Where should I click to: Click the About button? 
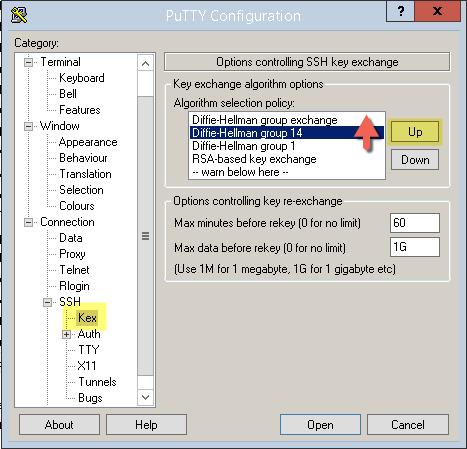point(59,425)
